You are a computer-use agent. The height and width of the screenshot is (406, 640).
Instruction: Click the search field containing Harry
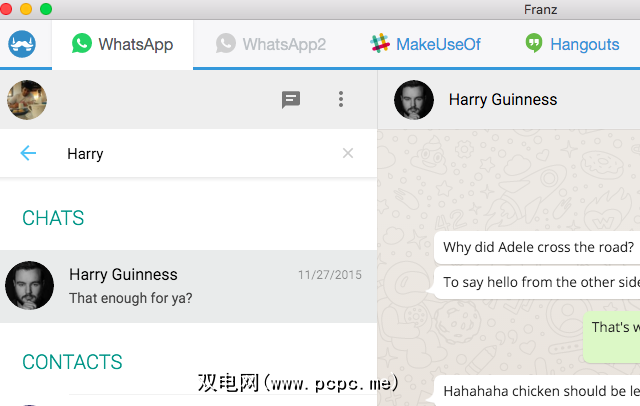coord(189,153)
